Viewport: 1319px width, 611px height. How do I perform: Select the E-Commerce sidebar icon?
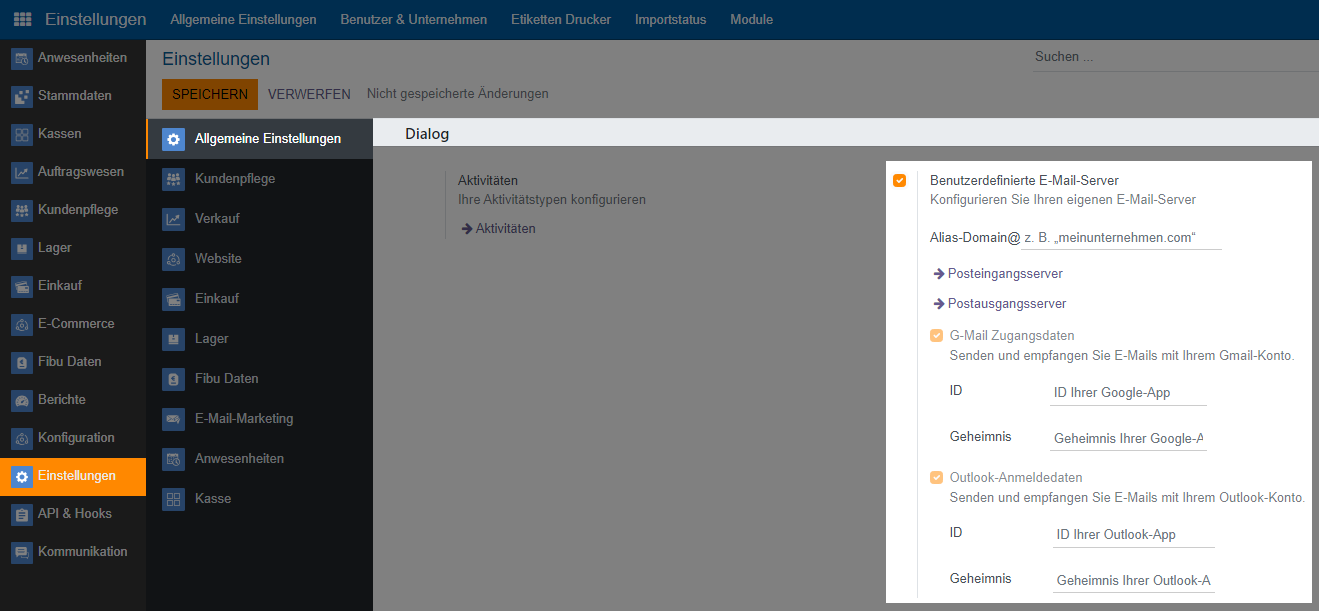pyautogui.click(x=22, y=325)
